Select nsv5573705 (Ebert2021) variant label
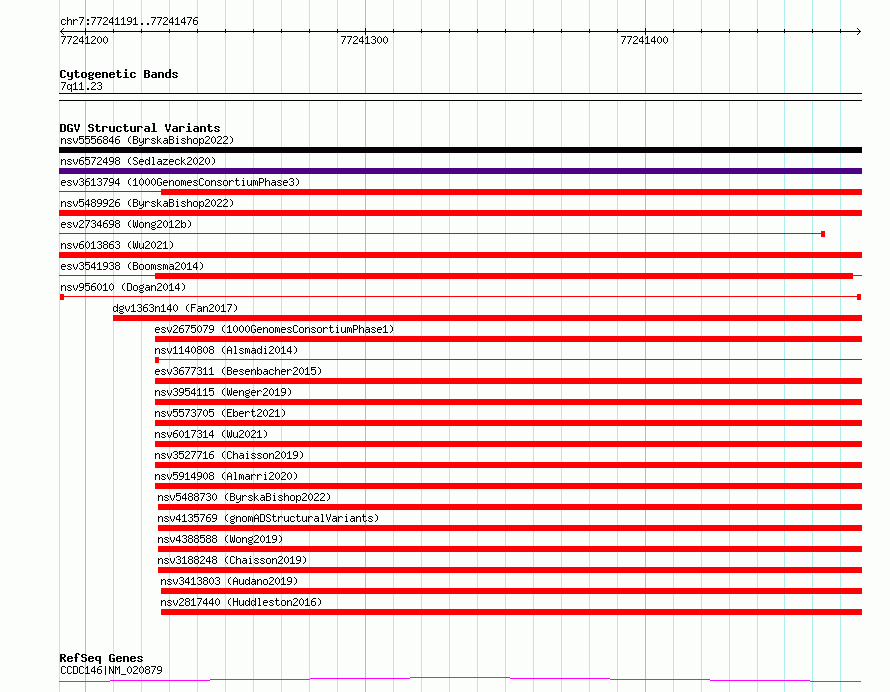Screen dimensions: 890x692 (x=220, y=413)
